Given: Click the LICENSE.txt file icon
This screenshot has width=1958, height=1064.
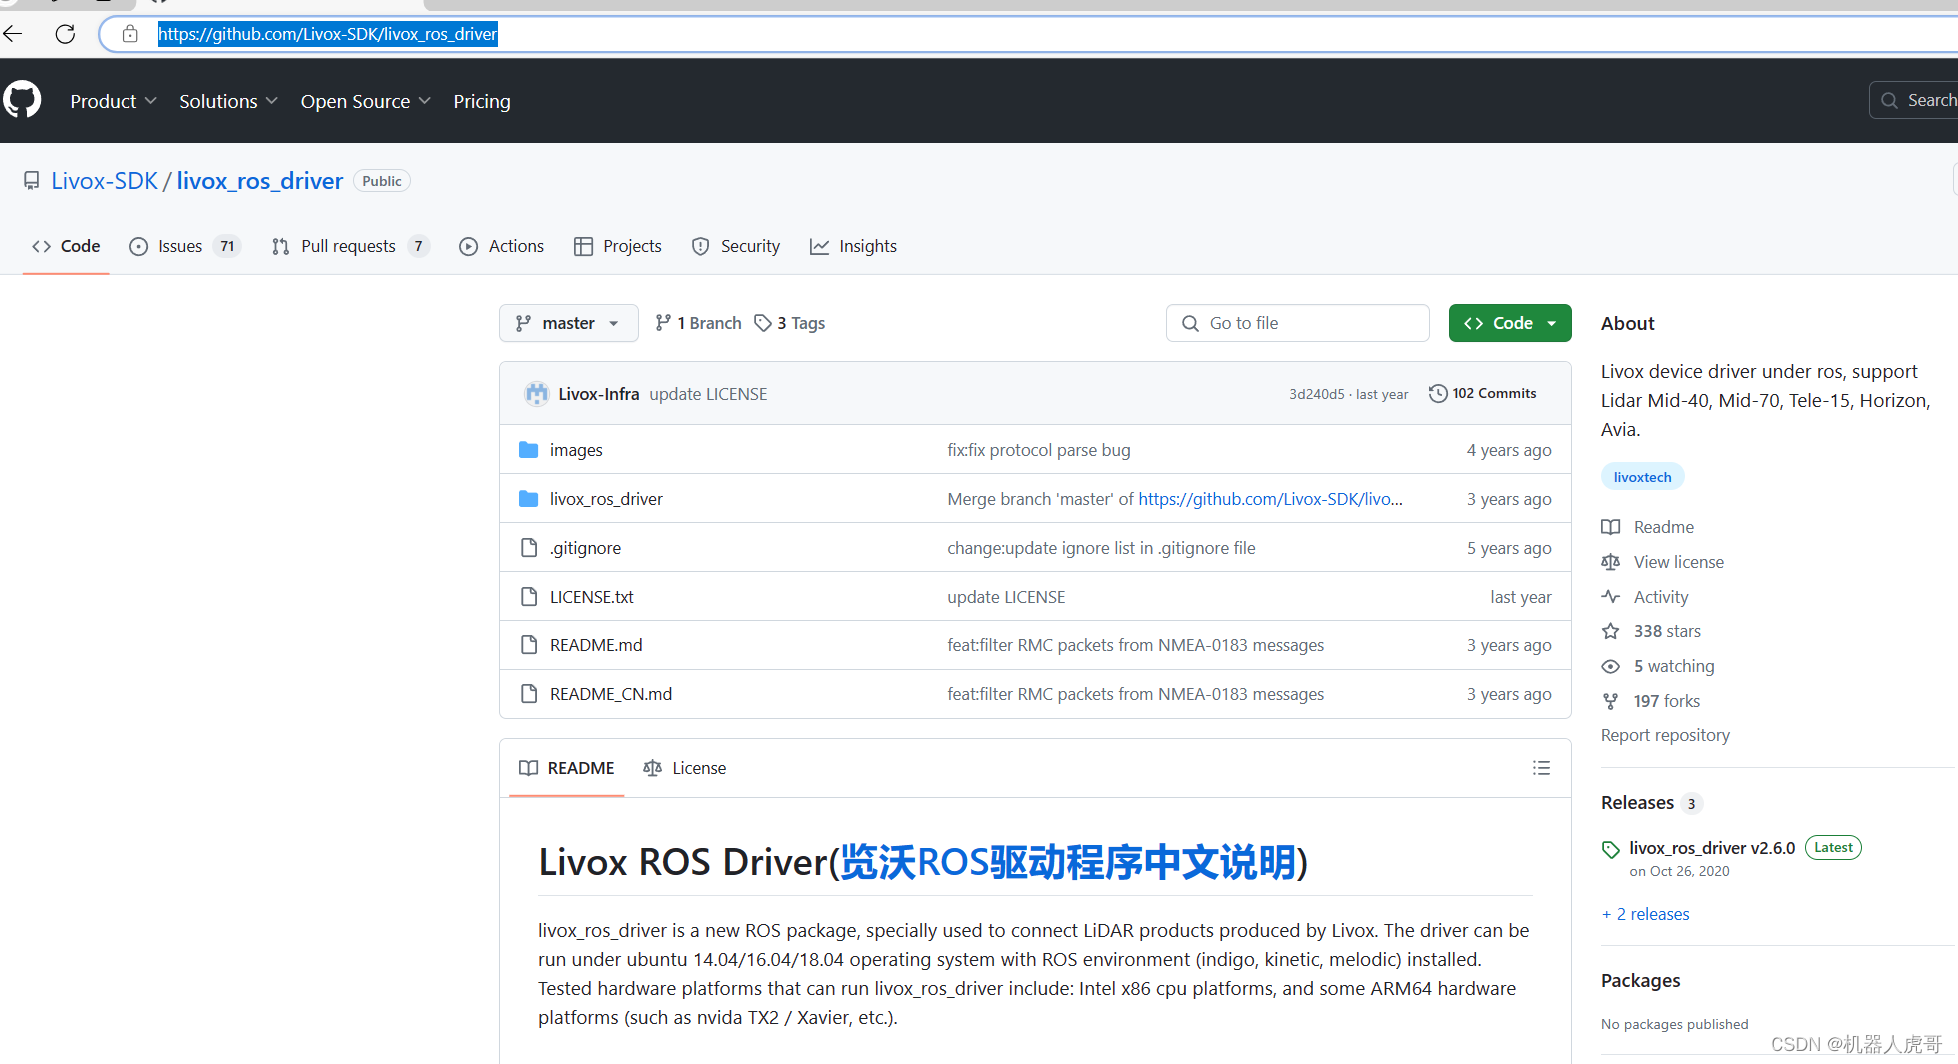Looking at the screenshot, I should tap(529, 597).
